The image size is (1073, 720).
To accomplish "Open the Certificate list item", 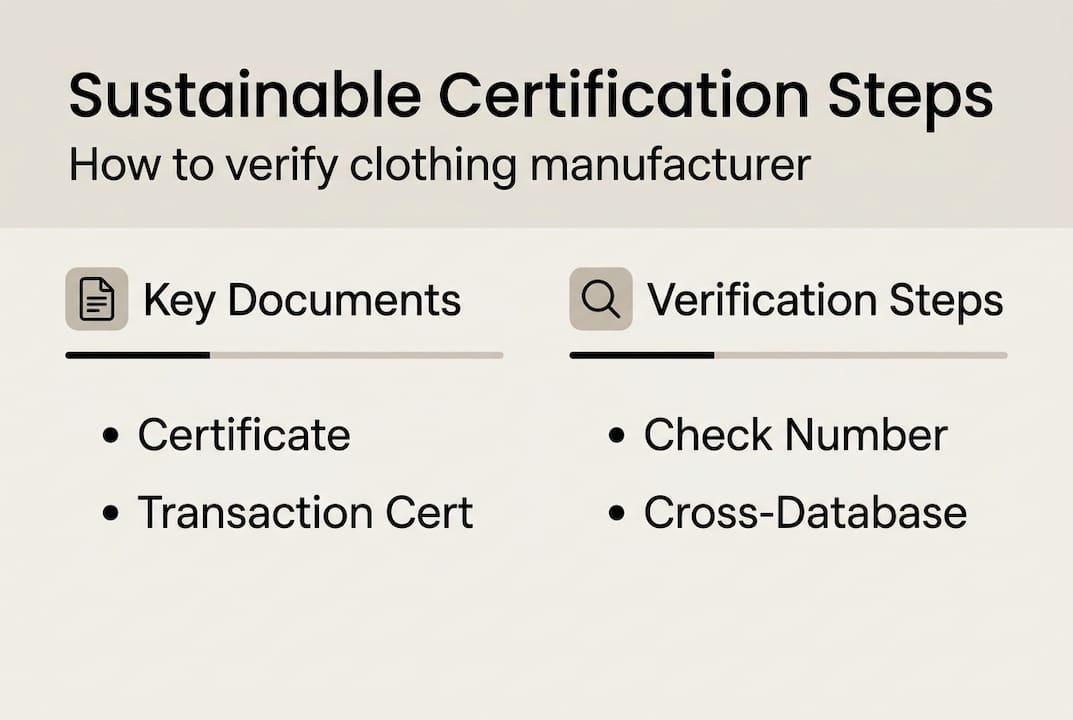I will [244, 435].
